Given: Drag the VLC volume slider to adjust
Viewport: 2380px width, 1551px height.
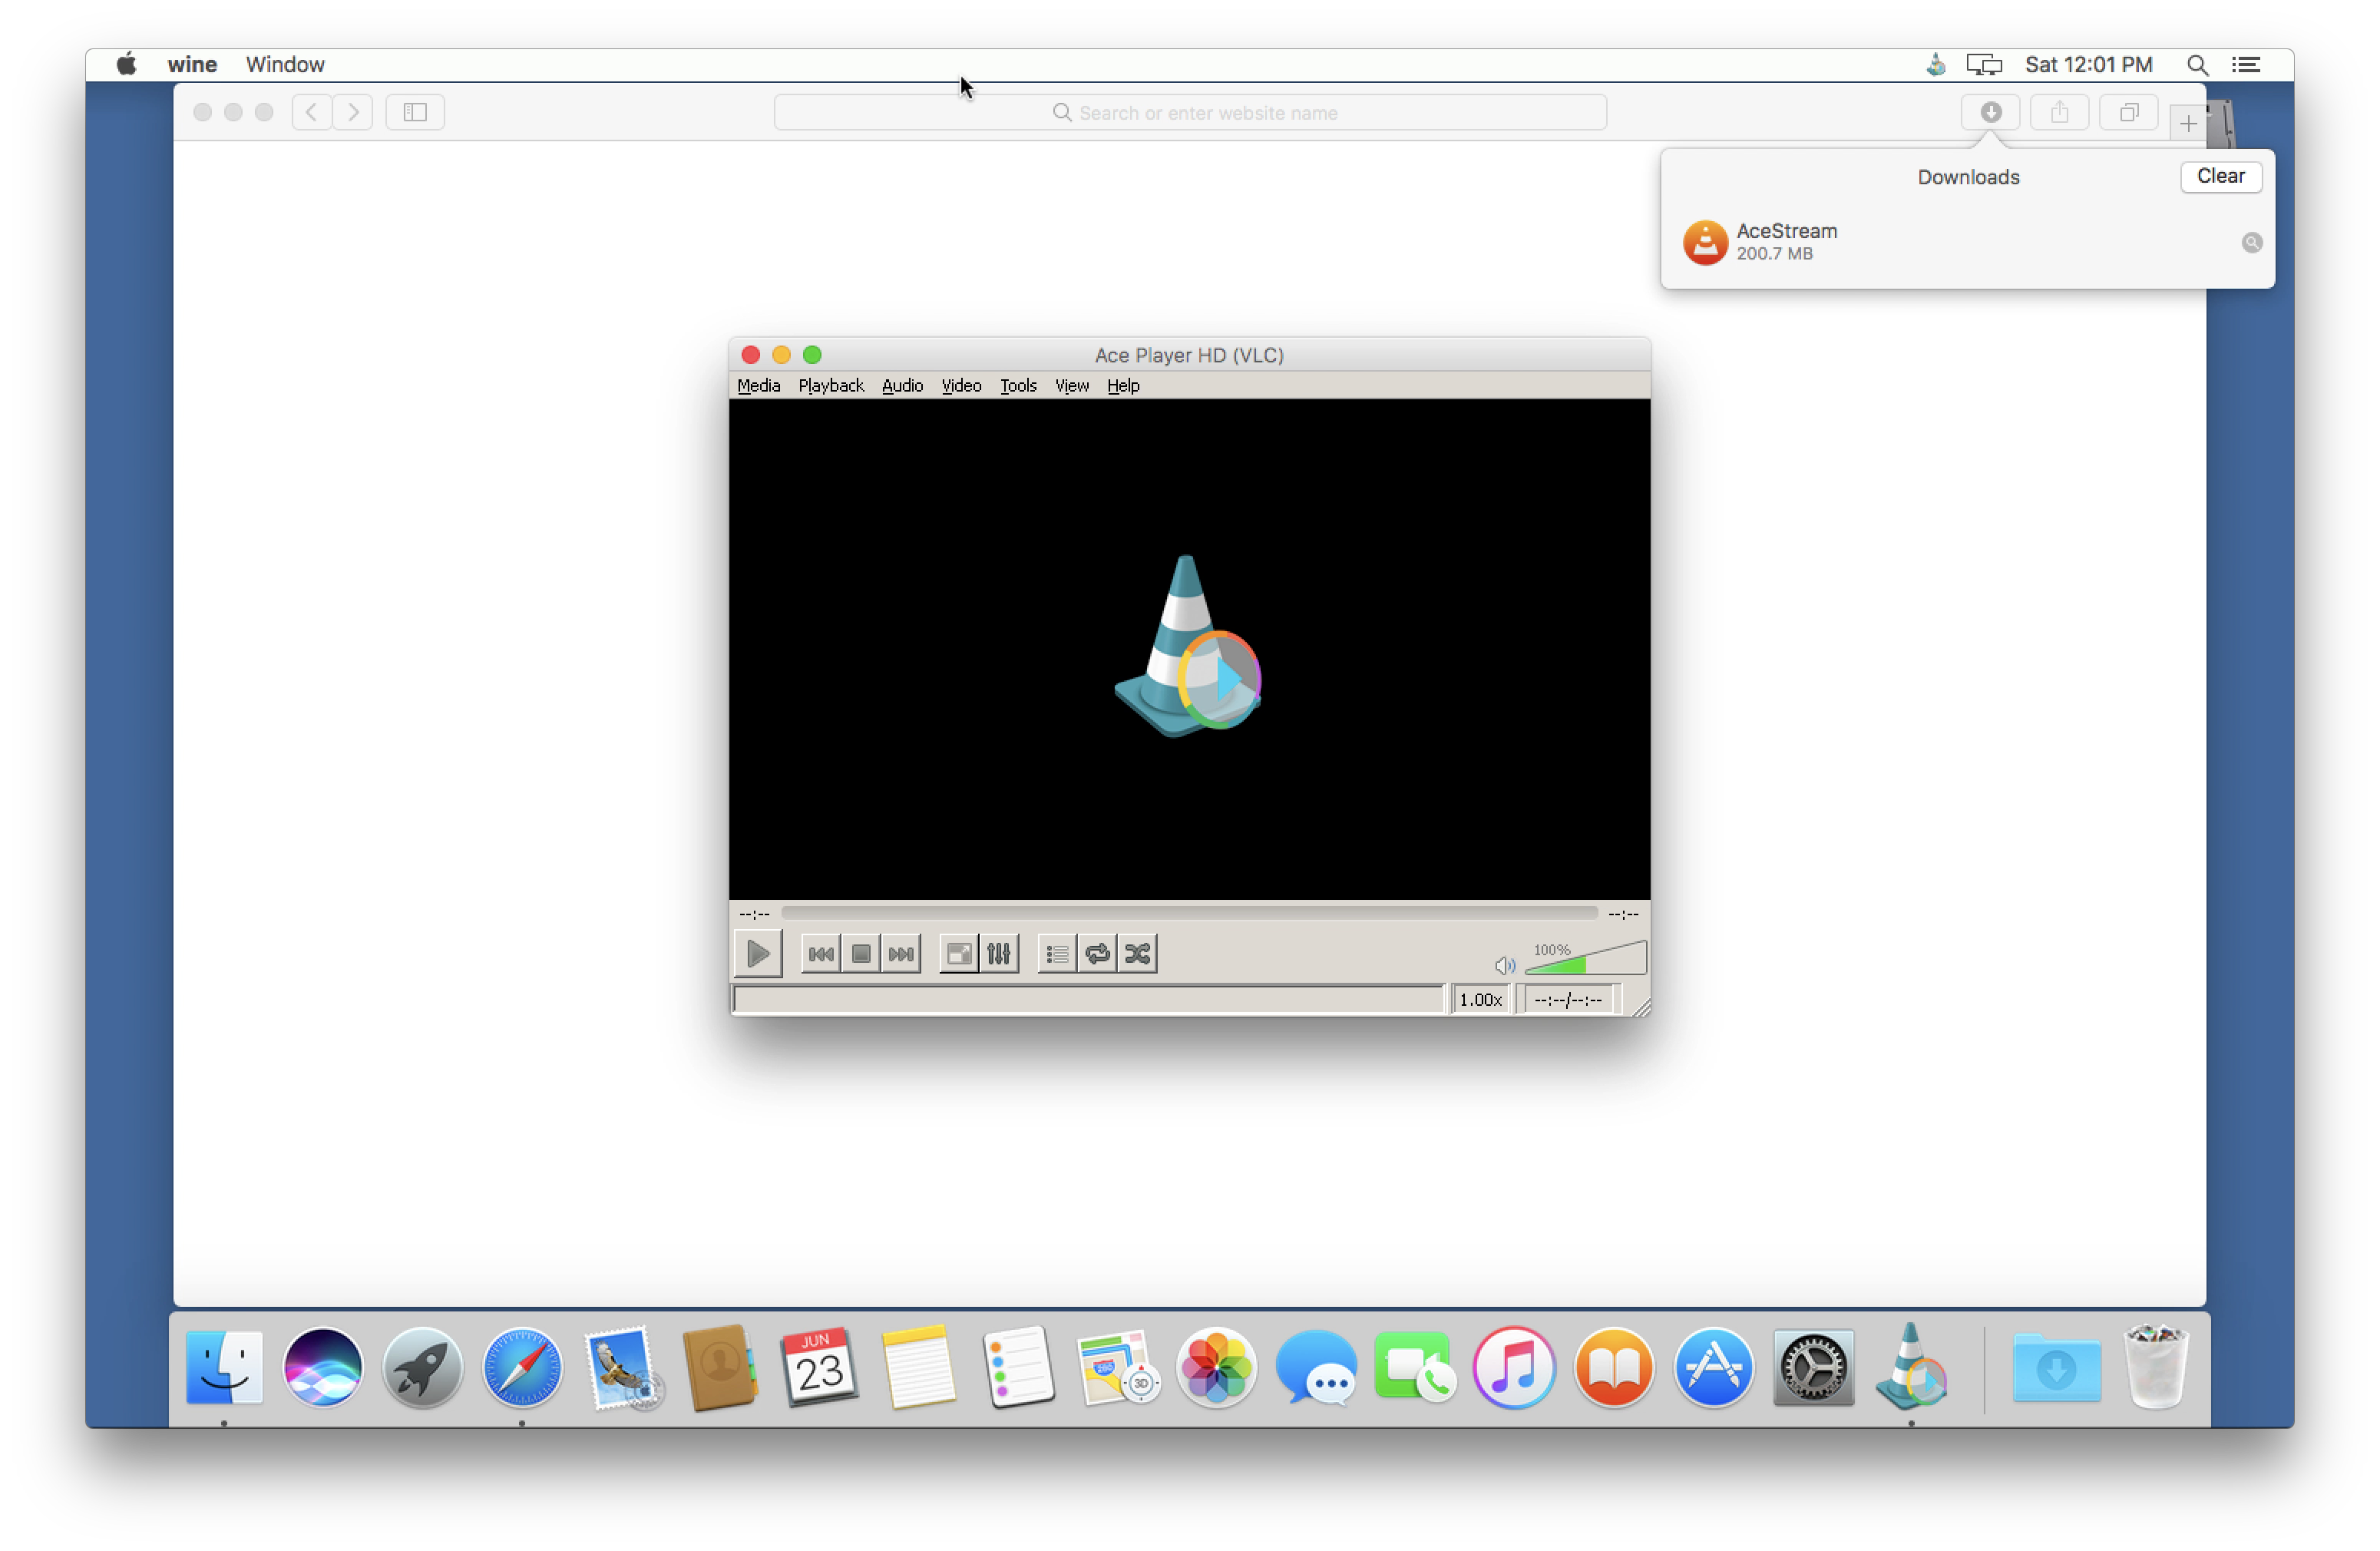Looking at the screenshot, I should point(1578,961).
